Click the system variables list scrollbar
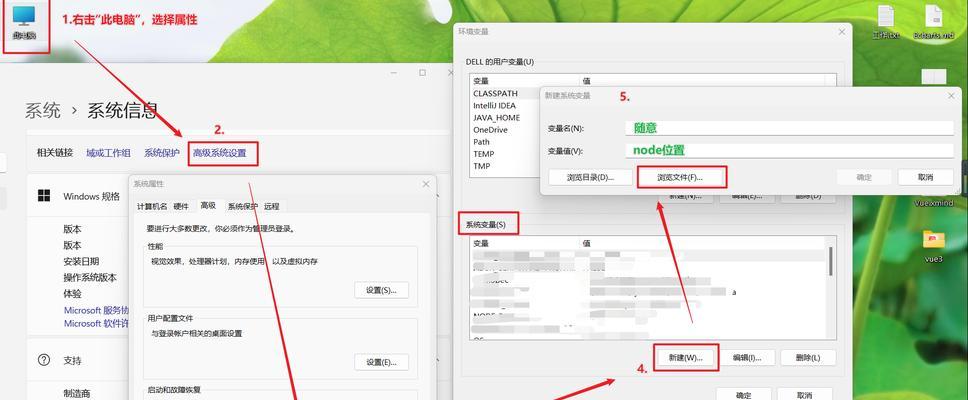Screen dimensions: 968x400 [831, 261]
